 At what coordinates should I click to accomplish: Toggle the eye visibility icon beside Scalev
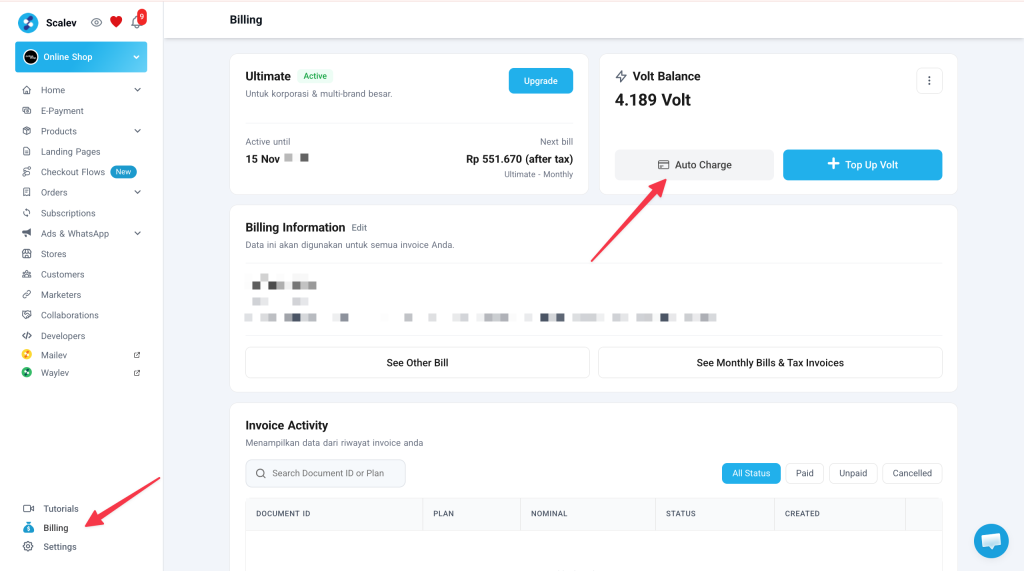coord(97,22)
